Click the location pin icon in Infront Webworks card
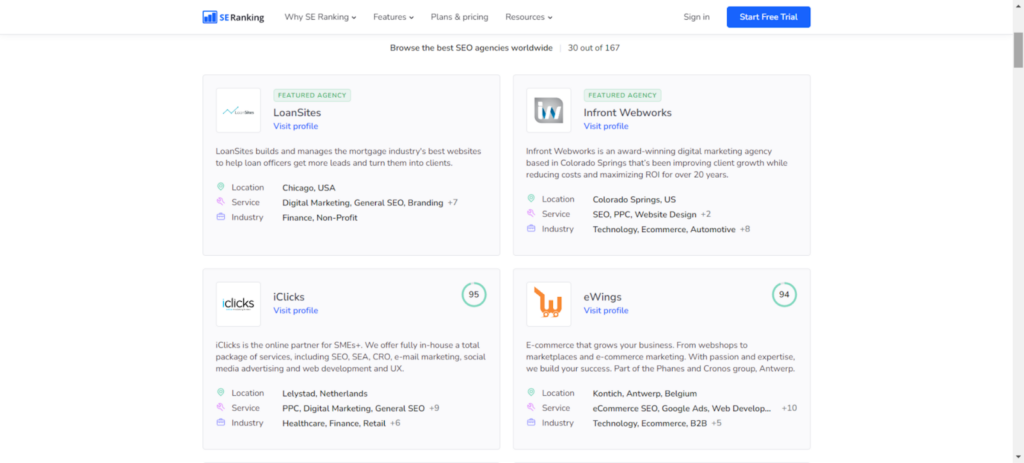1024x463 pixels. pos(531,199)
